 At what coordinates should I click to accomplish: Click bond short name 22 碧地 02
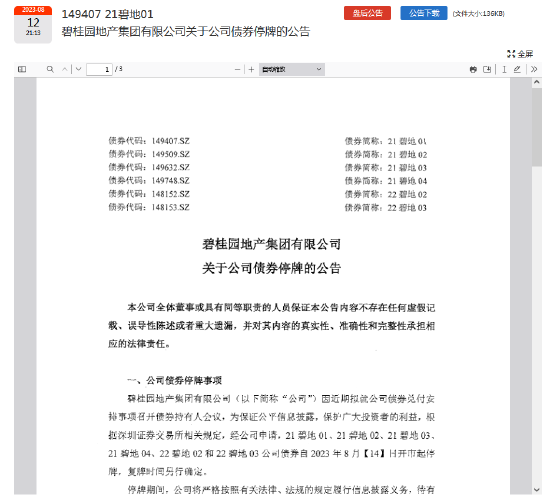[x=407, y=195]
